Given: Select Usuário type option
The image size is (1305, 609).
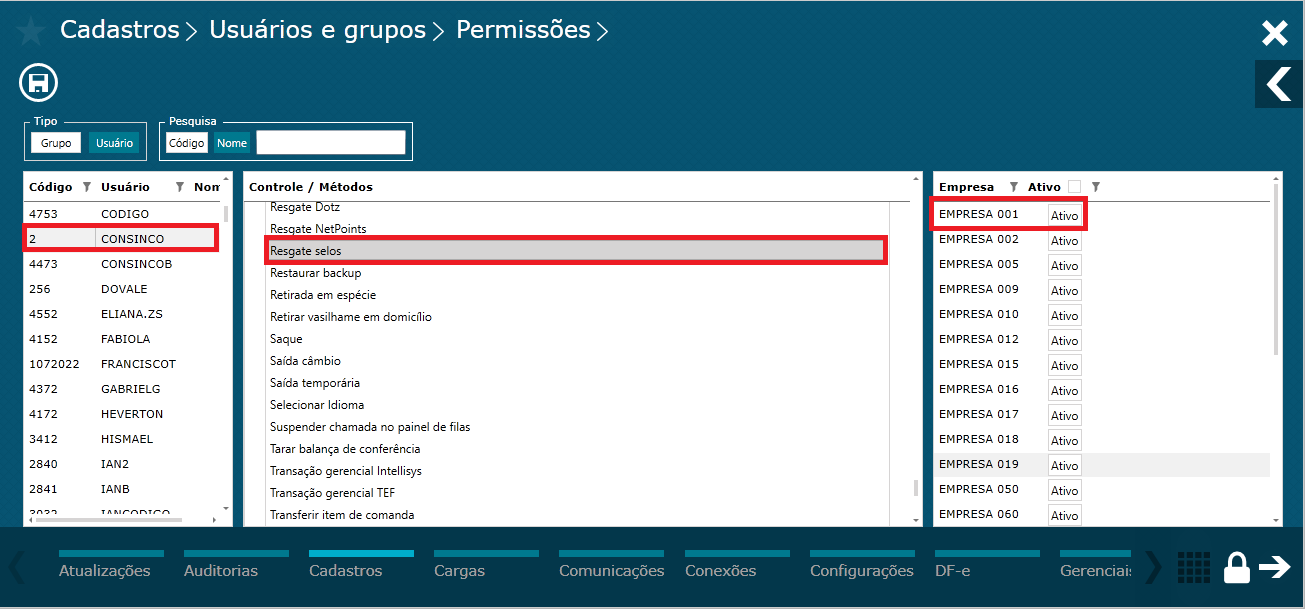Looking at the screenshot, I should [x=114, y=143].
